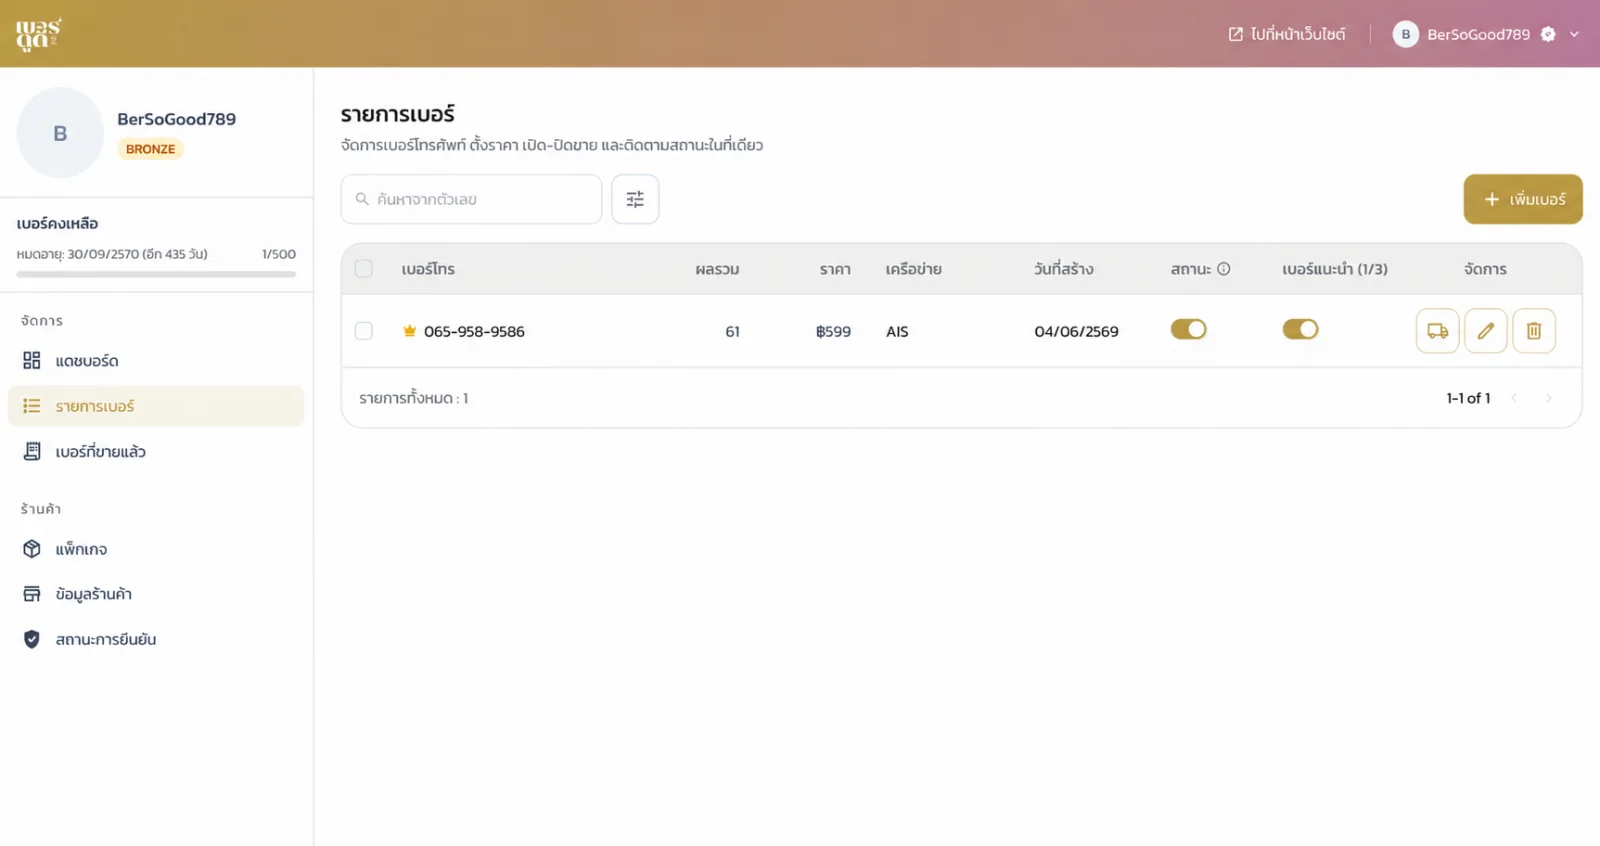Click the trash delete icon for 065-958-9586
1600x846 pixels.
[x=1534, y=331]
